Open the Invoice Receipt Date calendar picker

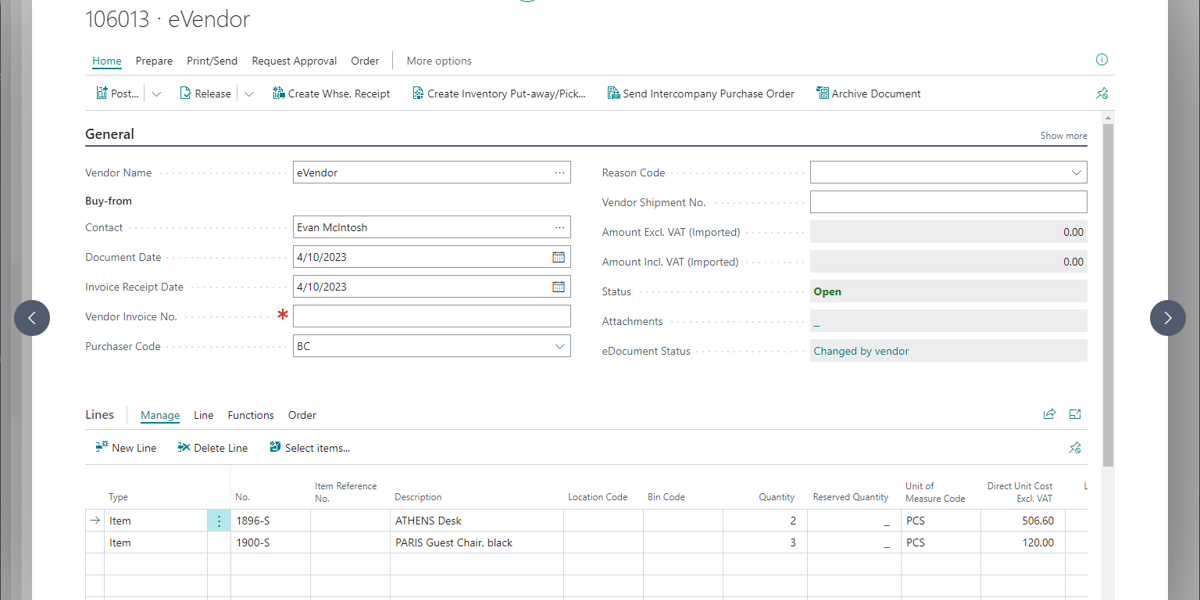pos(559,287)
